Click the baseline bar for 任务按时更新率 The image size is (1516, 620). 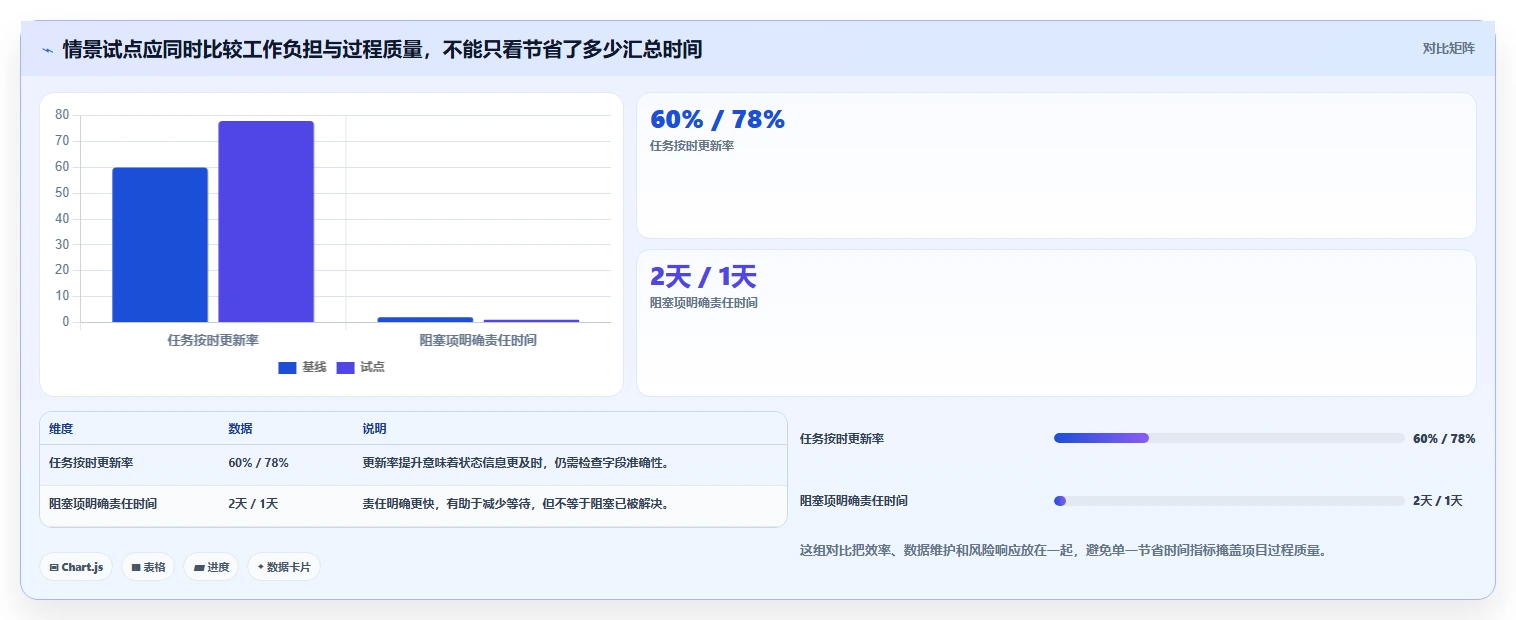(x=160, y=245)
